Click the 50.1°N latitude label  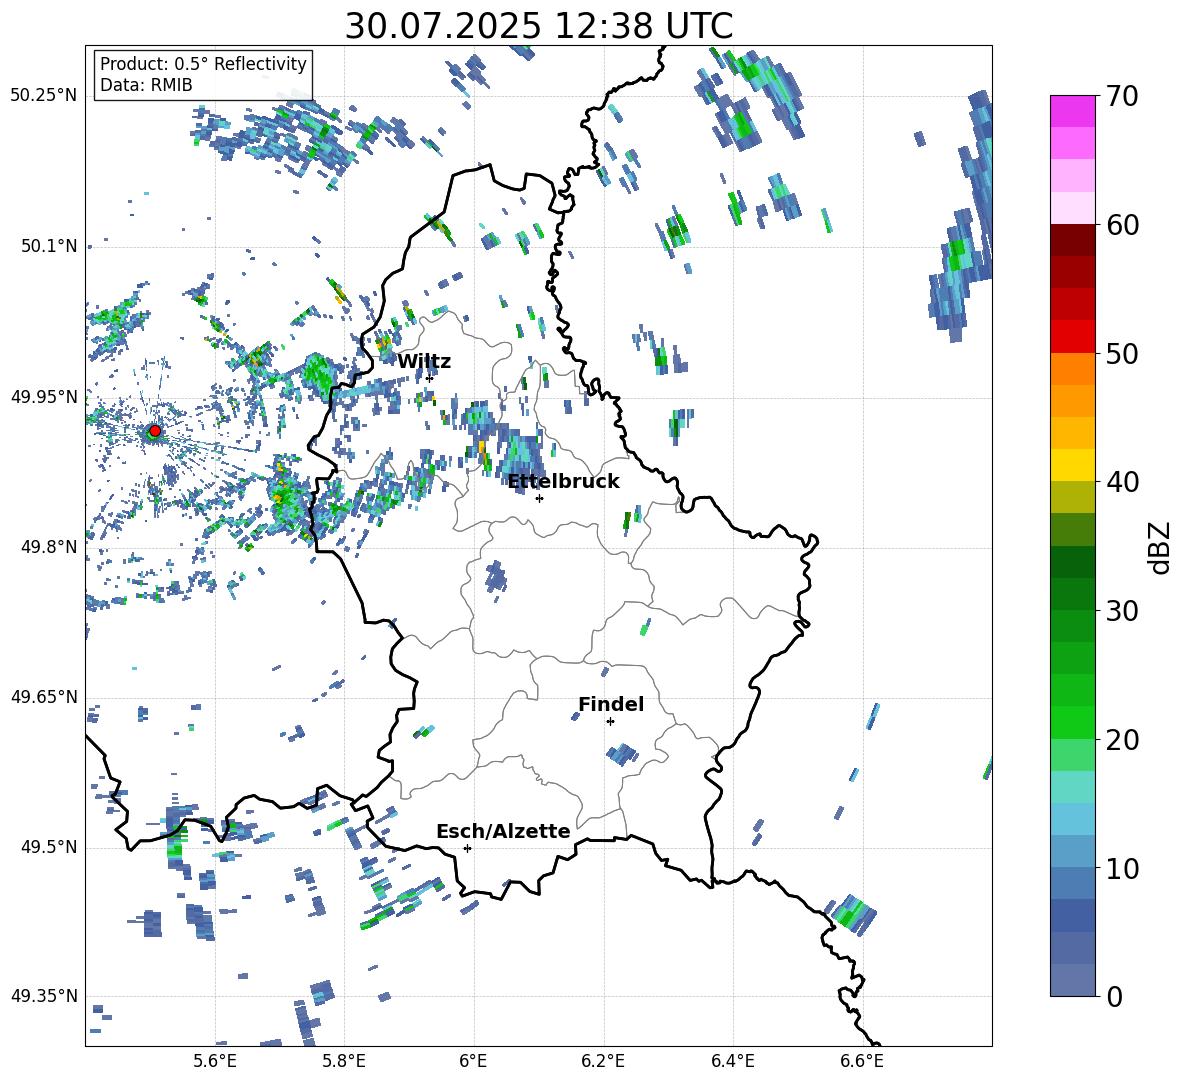pyautogui.click(x=49, y=246)
